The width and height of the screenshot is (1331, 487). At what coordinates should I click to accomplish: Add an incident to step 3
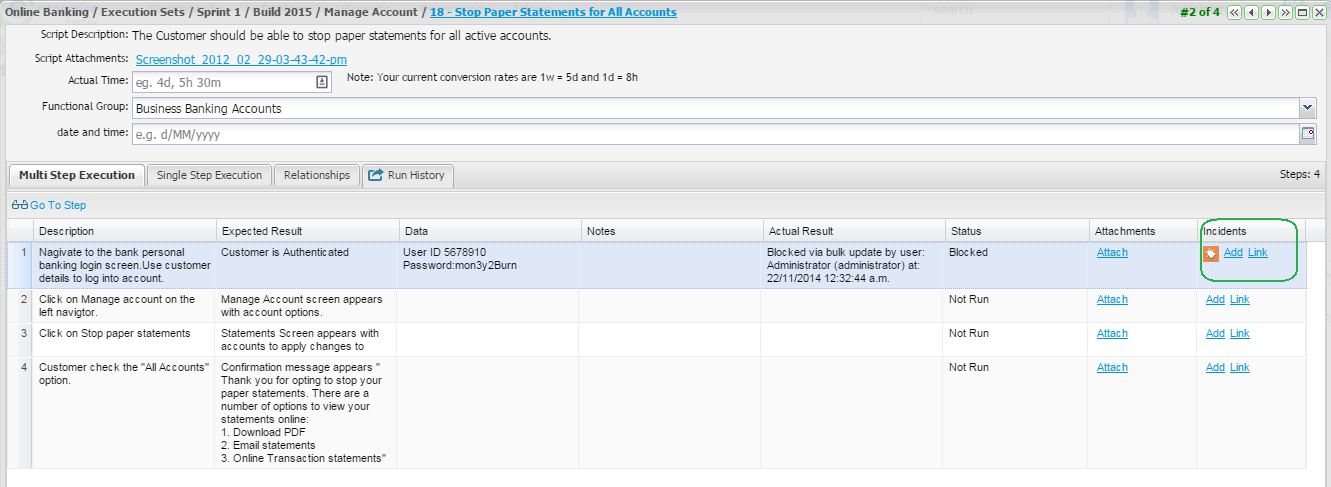(x=1215, y=334)
